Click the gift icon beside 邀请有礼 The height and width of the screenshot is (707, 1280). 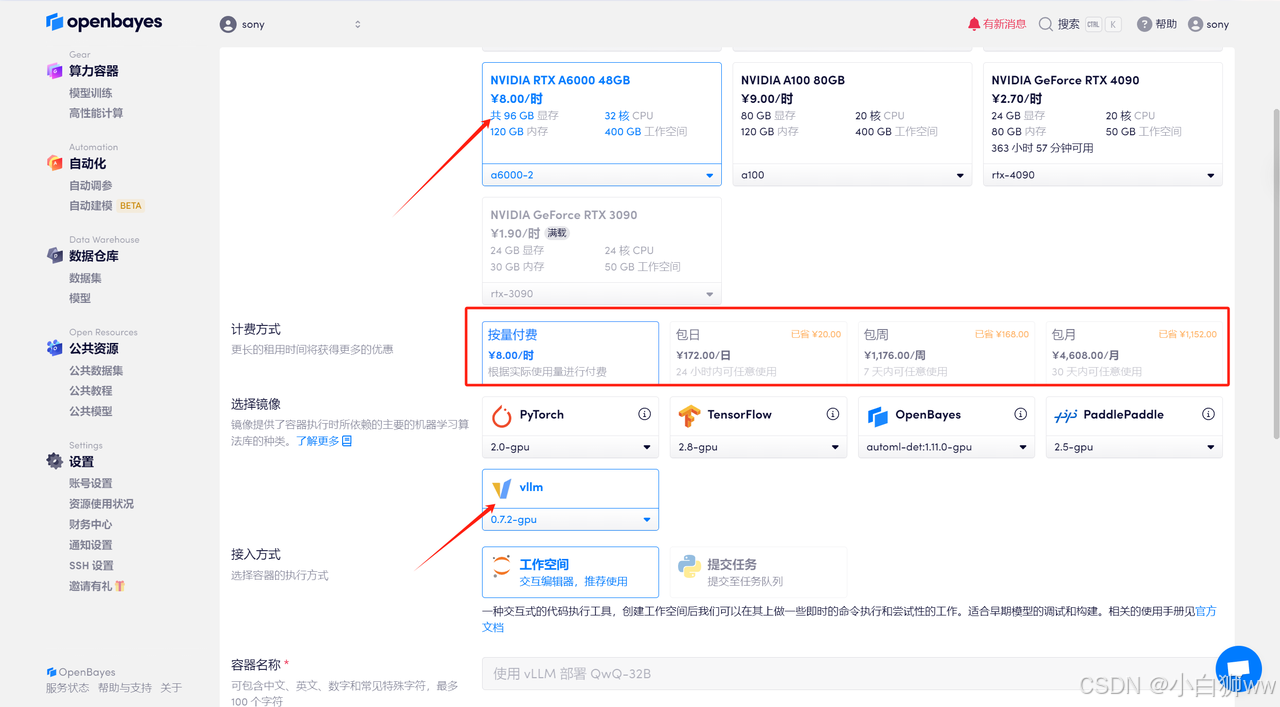[x=120, y=586]
